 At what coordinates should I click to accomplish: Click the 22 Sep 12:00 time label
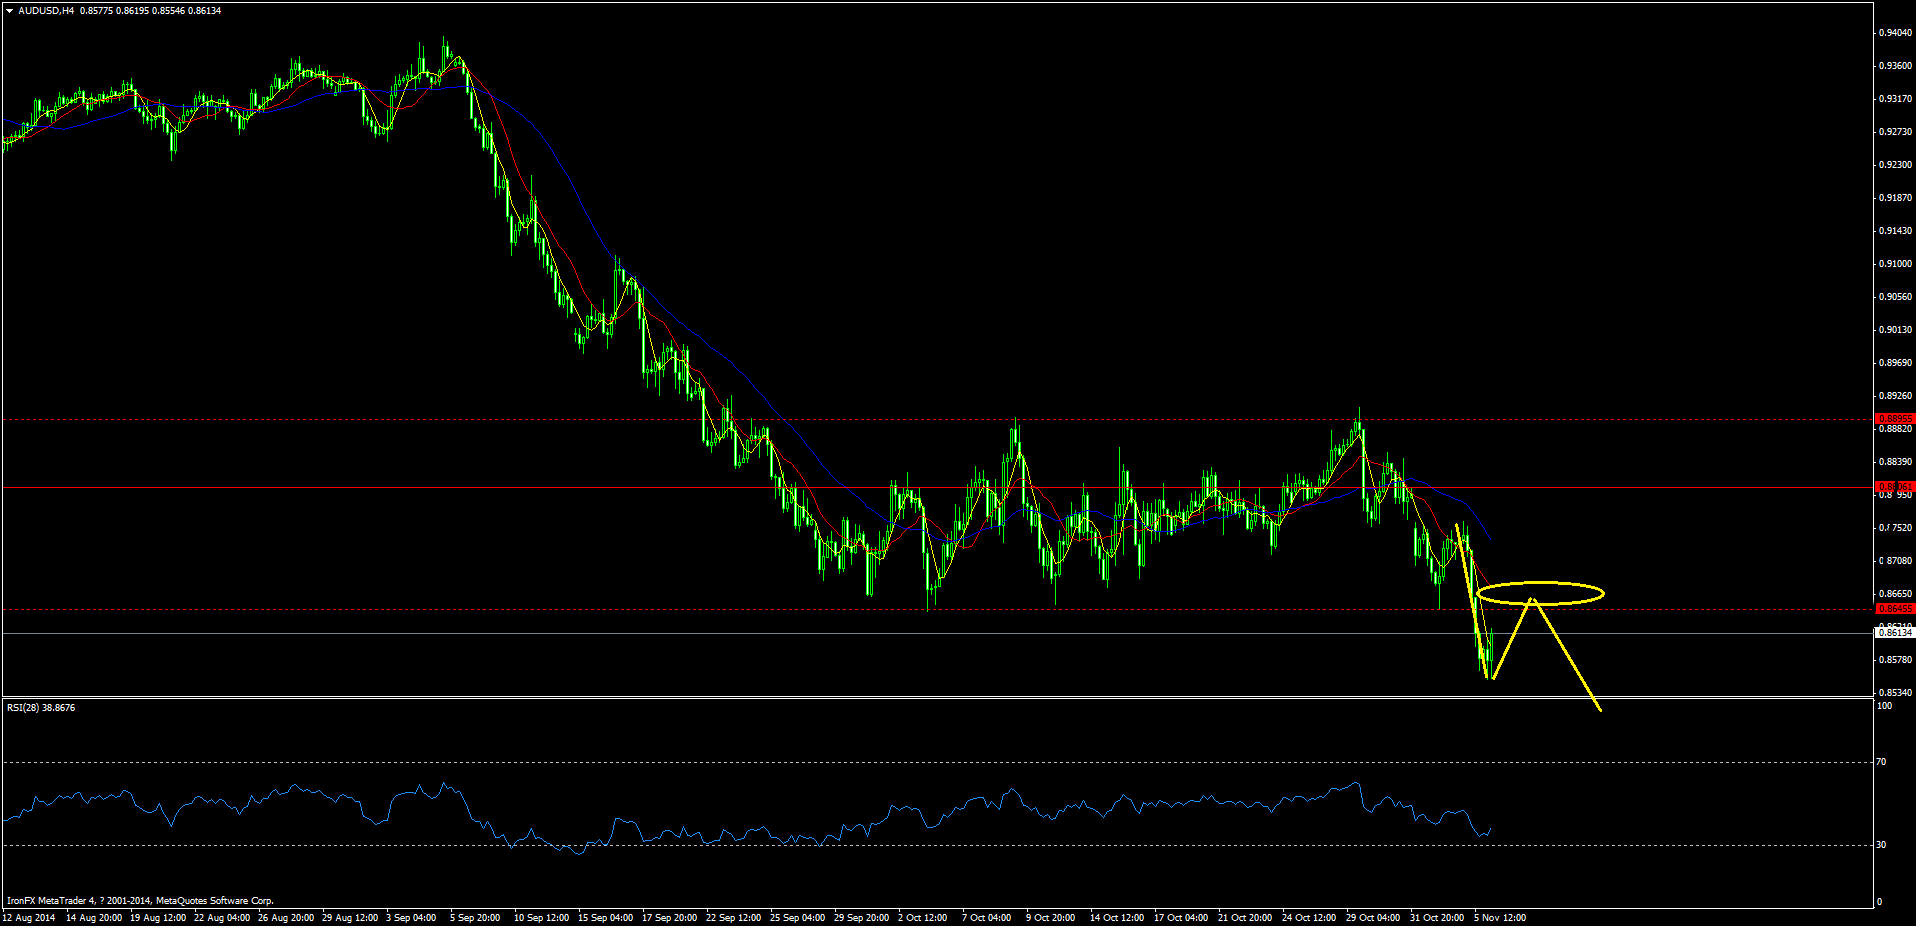pyautogui.click(x=734, y=918)
